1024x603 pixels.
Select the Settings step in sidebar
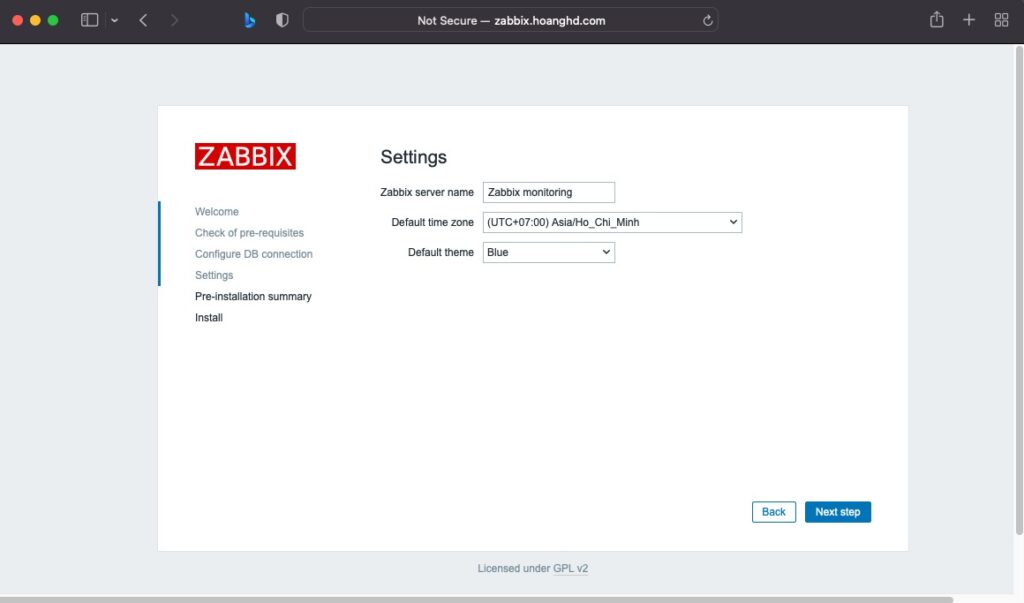click(x=214, y=275)
